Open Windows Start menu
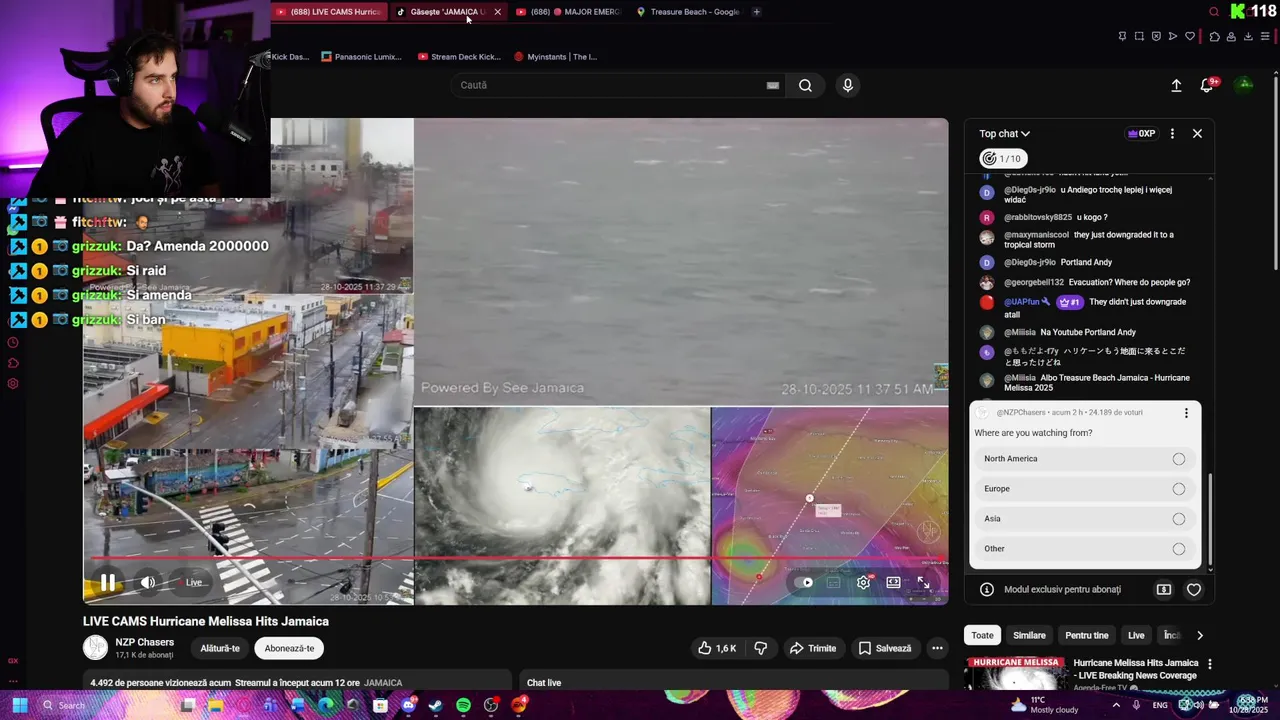 [19, 705]
